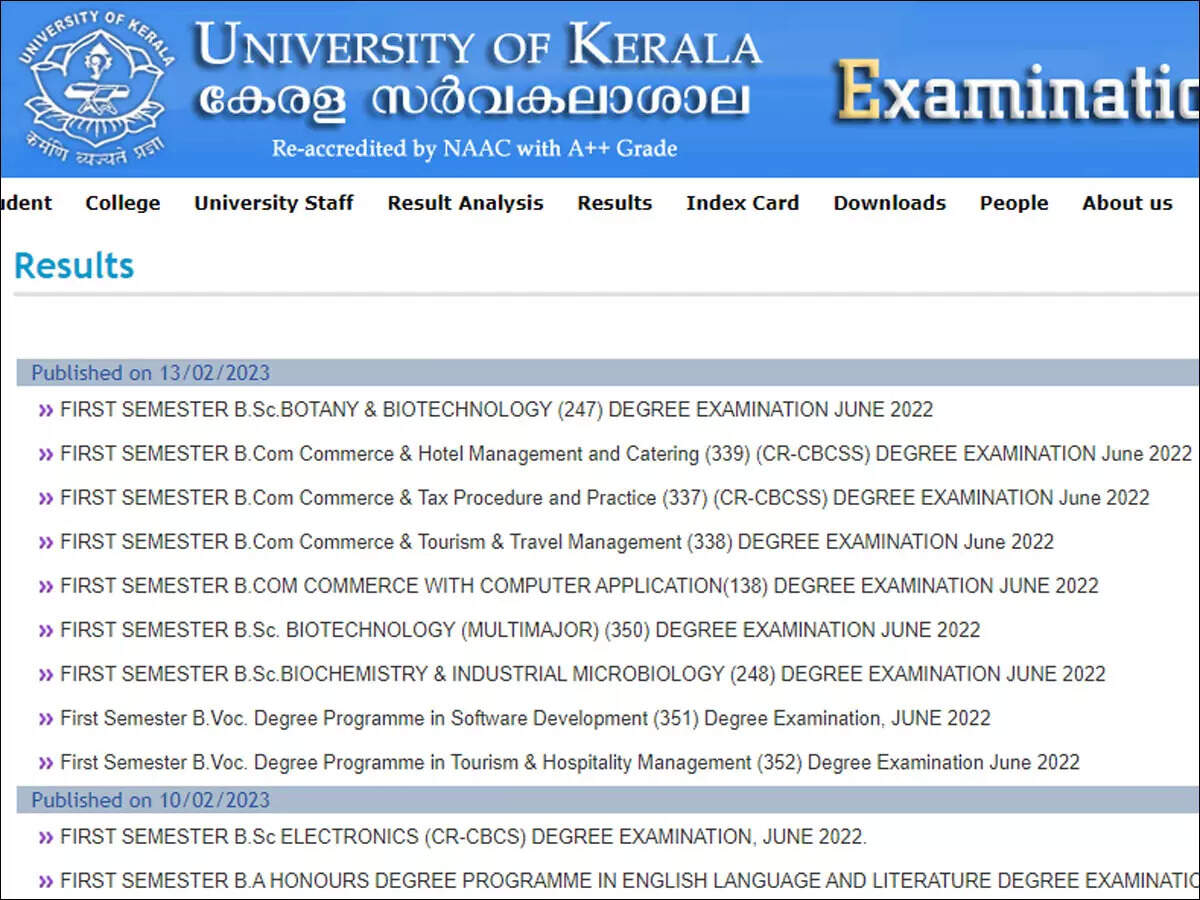Open B.Sc Electronics (CR-CBCS) result link
1200x900 pixels.
[464, 837]
